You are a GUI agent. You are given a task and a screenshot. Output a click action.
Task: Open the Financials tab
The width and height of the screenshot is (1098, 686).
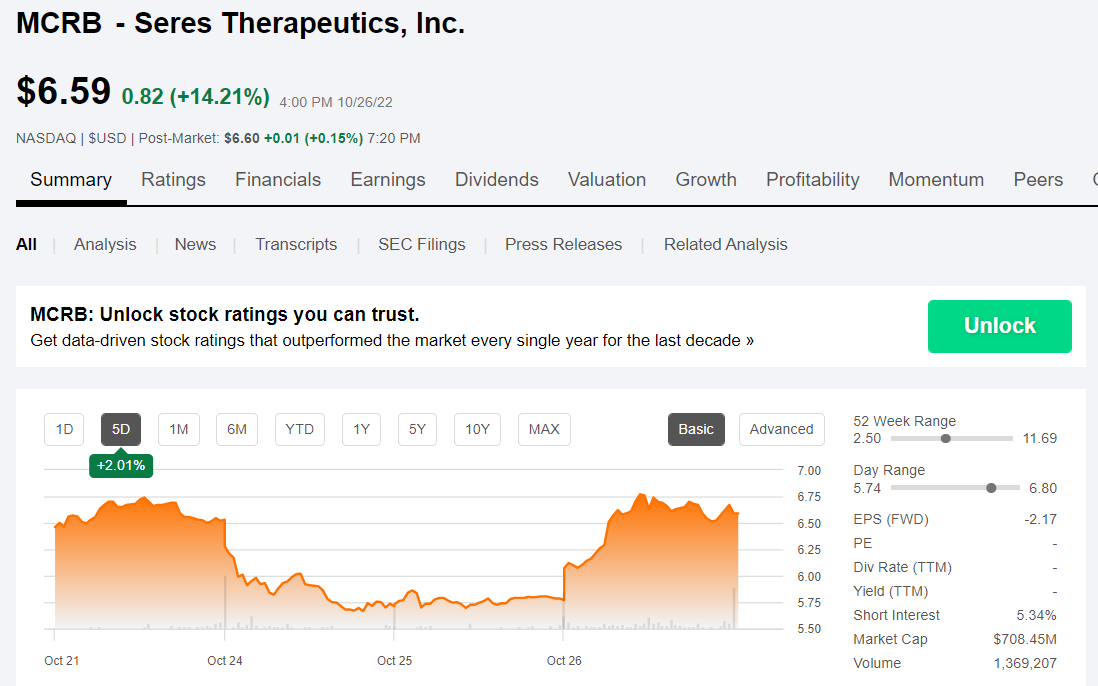(278, 180)
